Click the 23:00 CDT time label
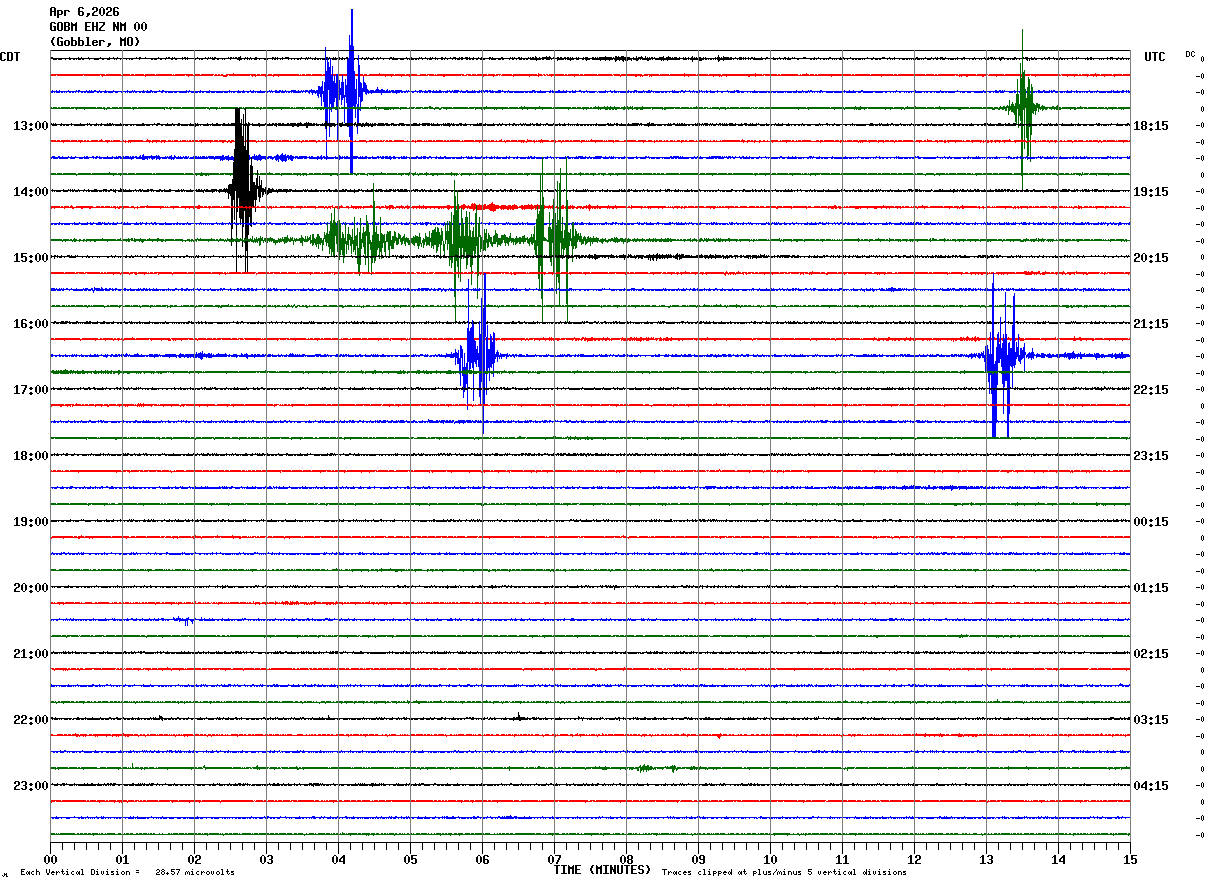 30,785
